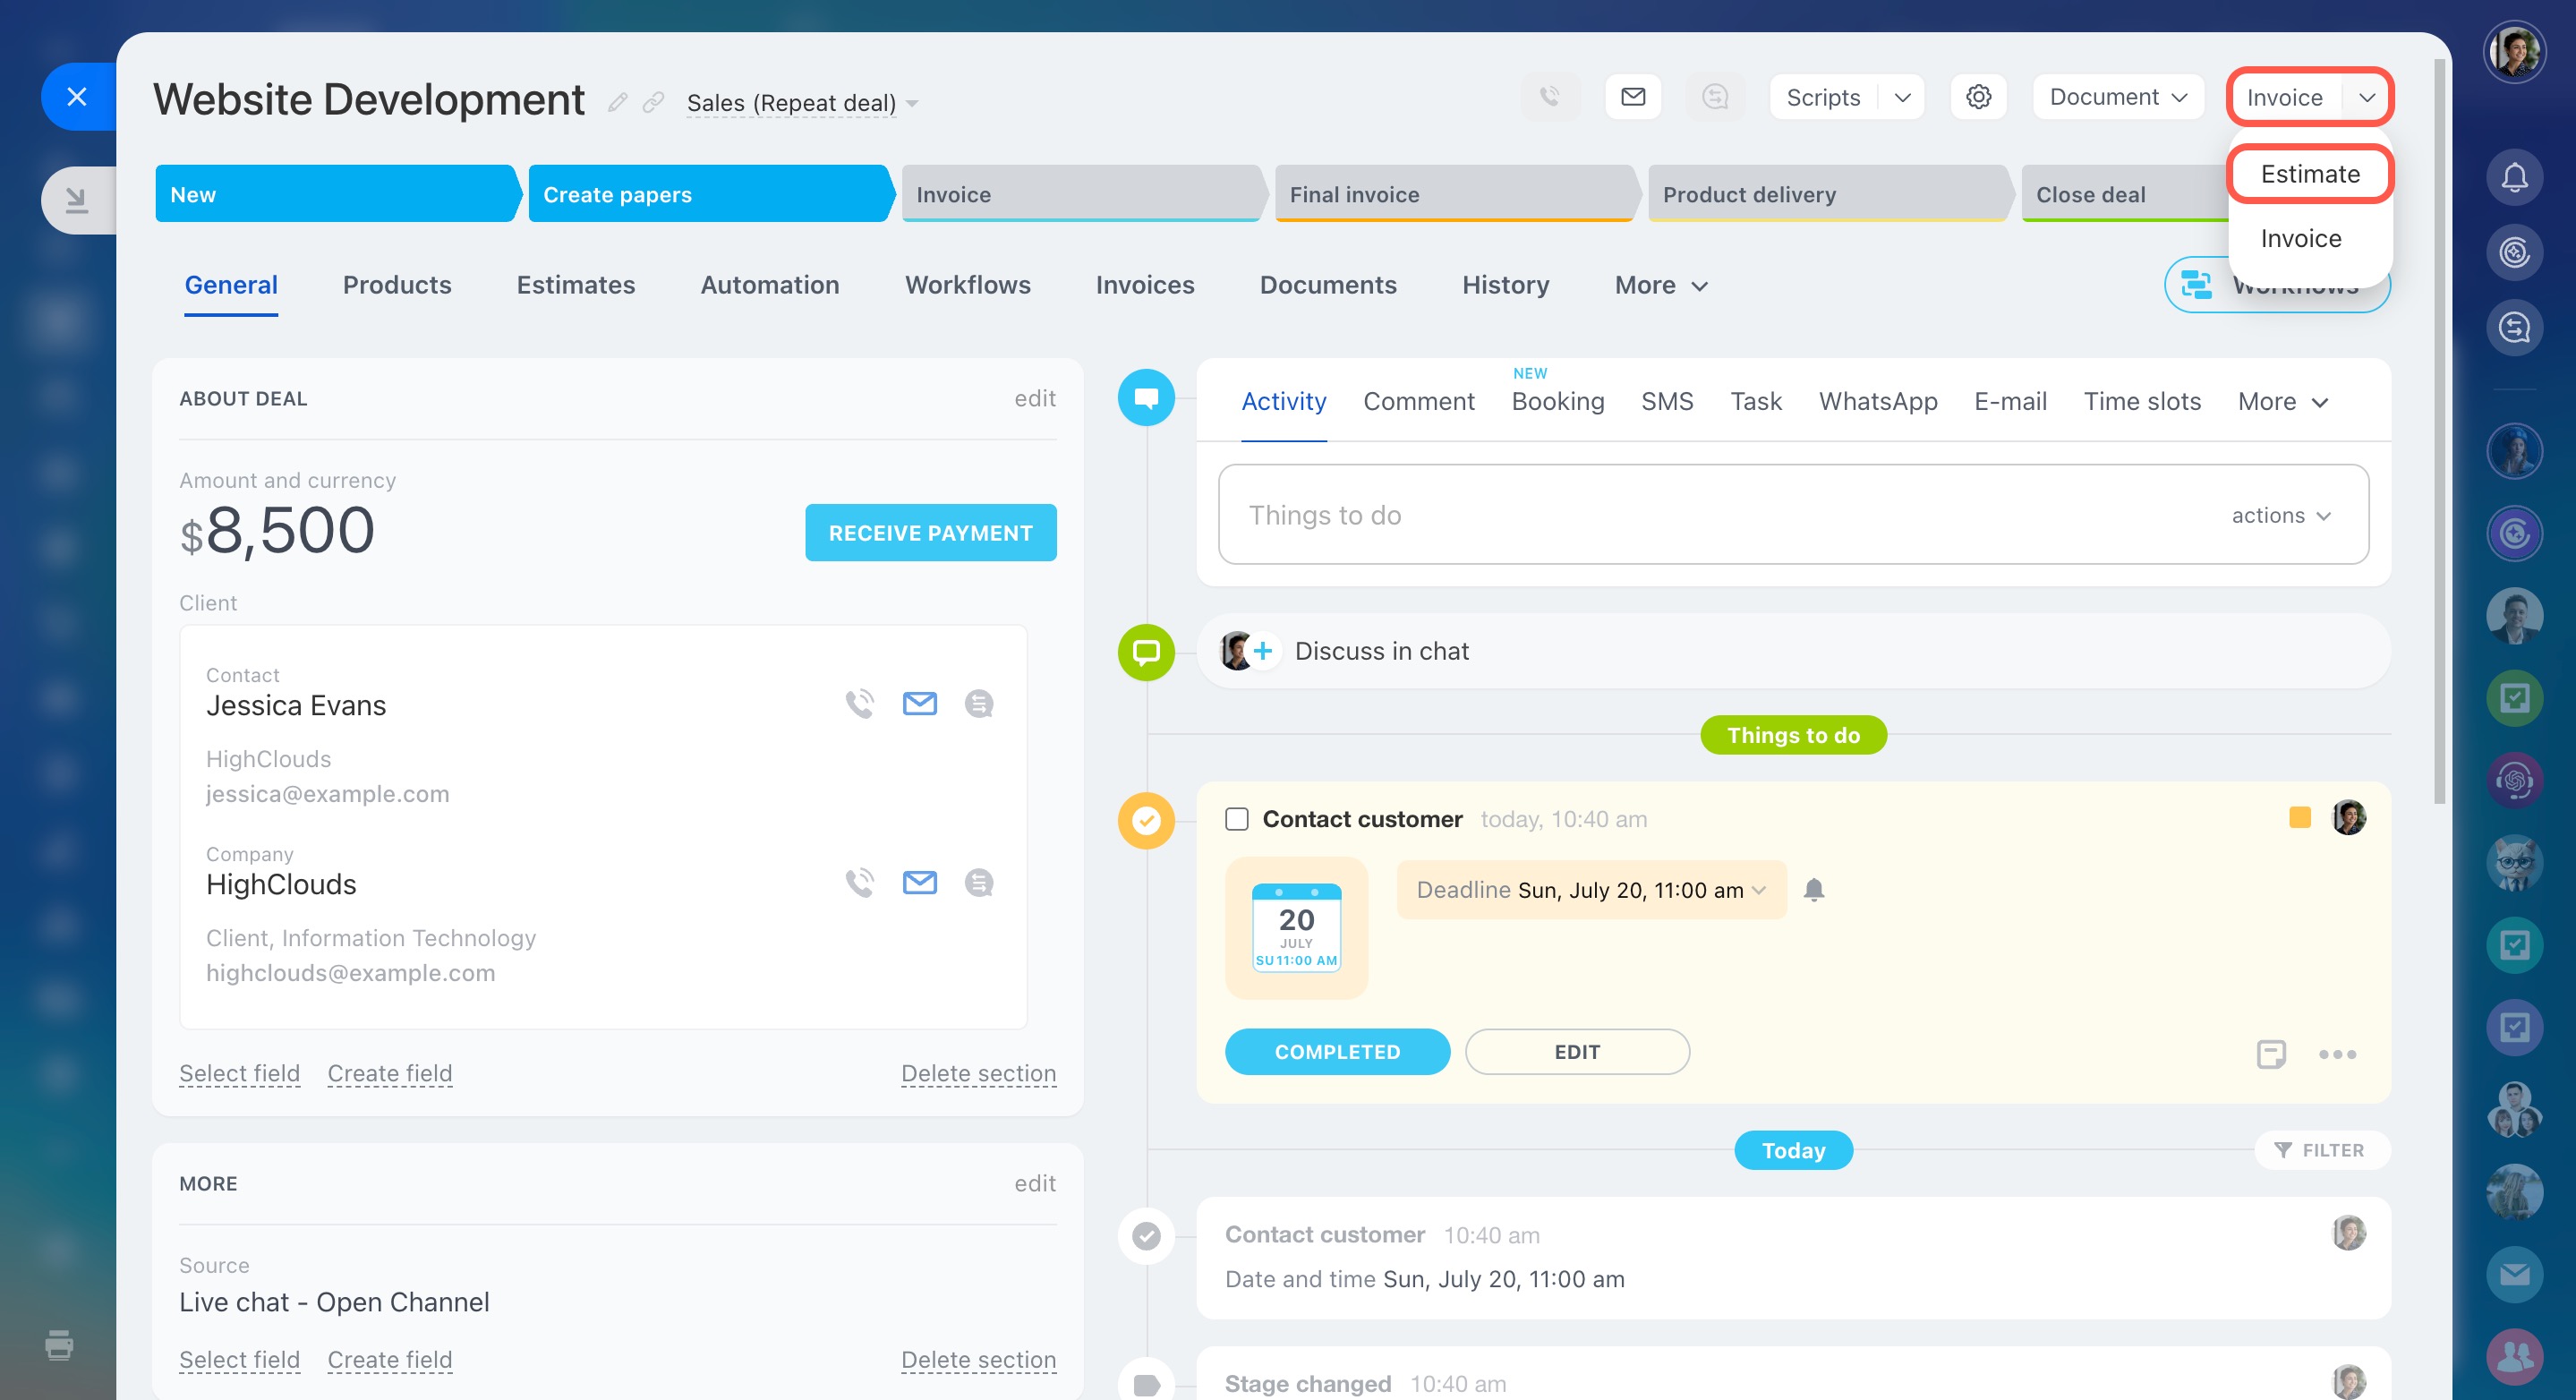Click the pencil icon to rename deal

618,102
